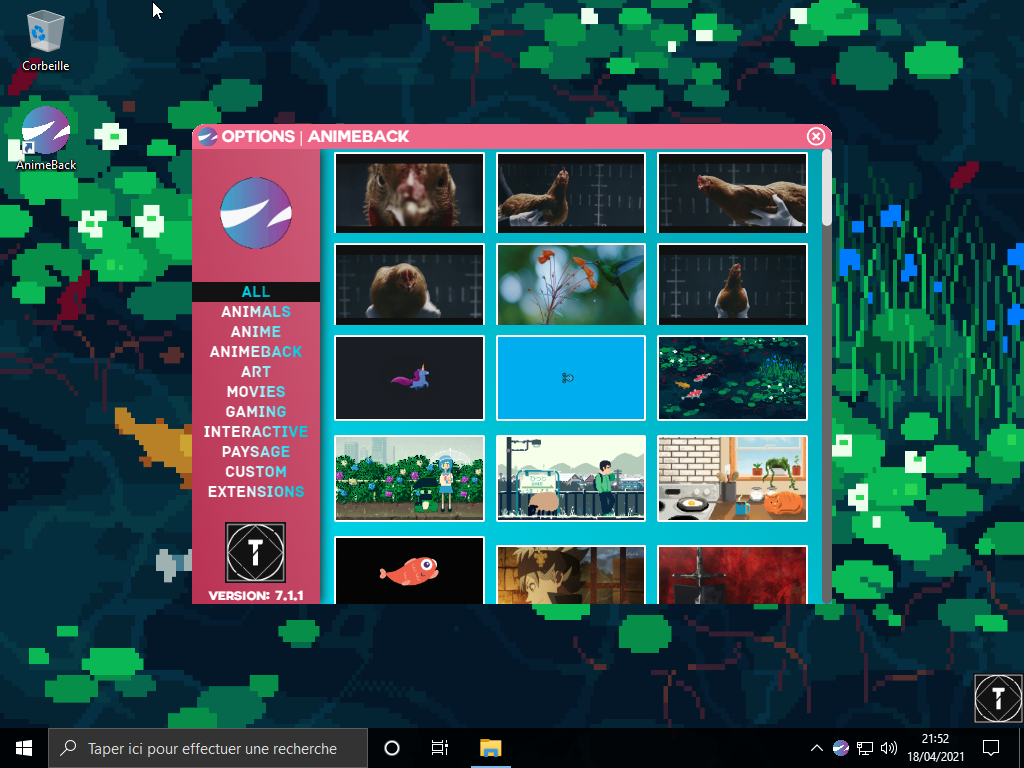1024x768 pixels.
Task: Open the GAMING category
Action: pyautogui.click(x=256, y=411)
